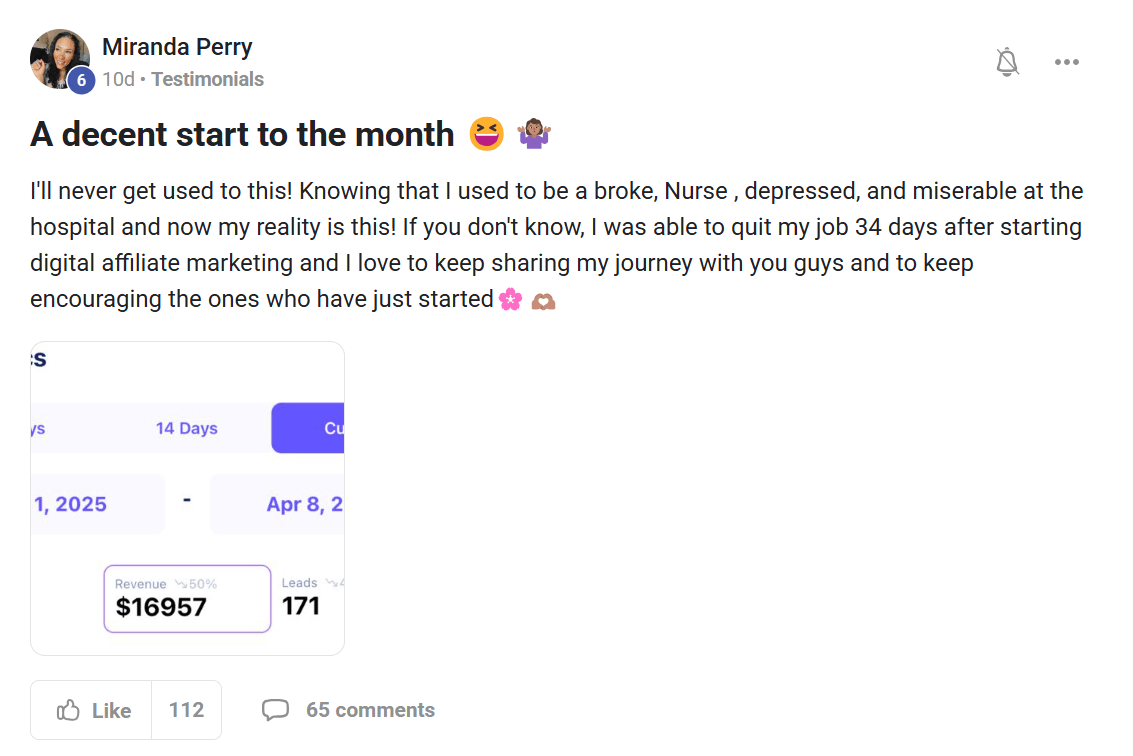Click the Revenue $16957 card
This screenshot has width=1133, height=756.
187,598
